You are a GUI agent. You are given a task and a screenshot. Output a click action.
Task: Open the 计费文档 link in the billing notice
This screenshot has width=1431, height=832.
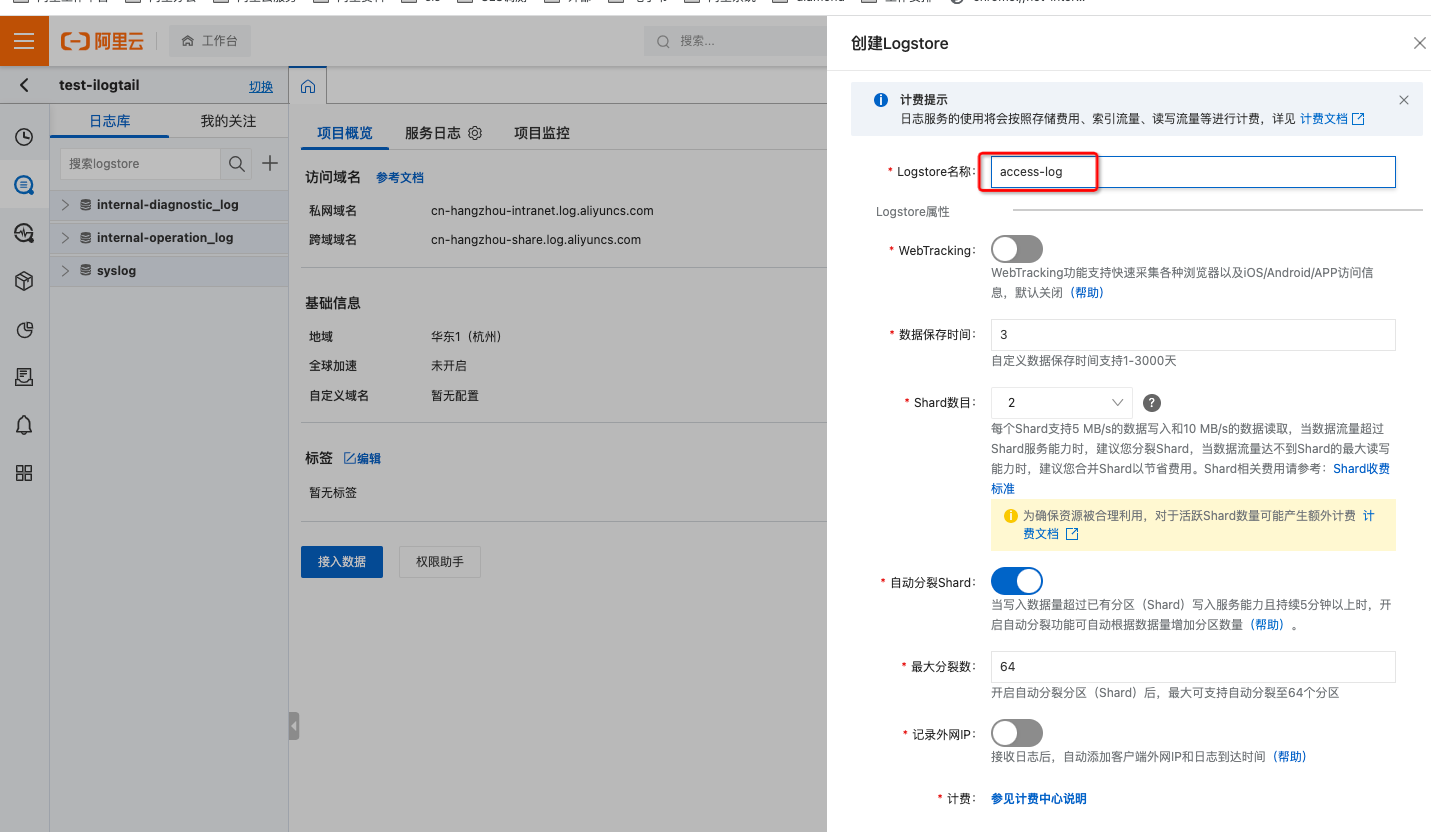[x=1325, y=118]
